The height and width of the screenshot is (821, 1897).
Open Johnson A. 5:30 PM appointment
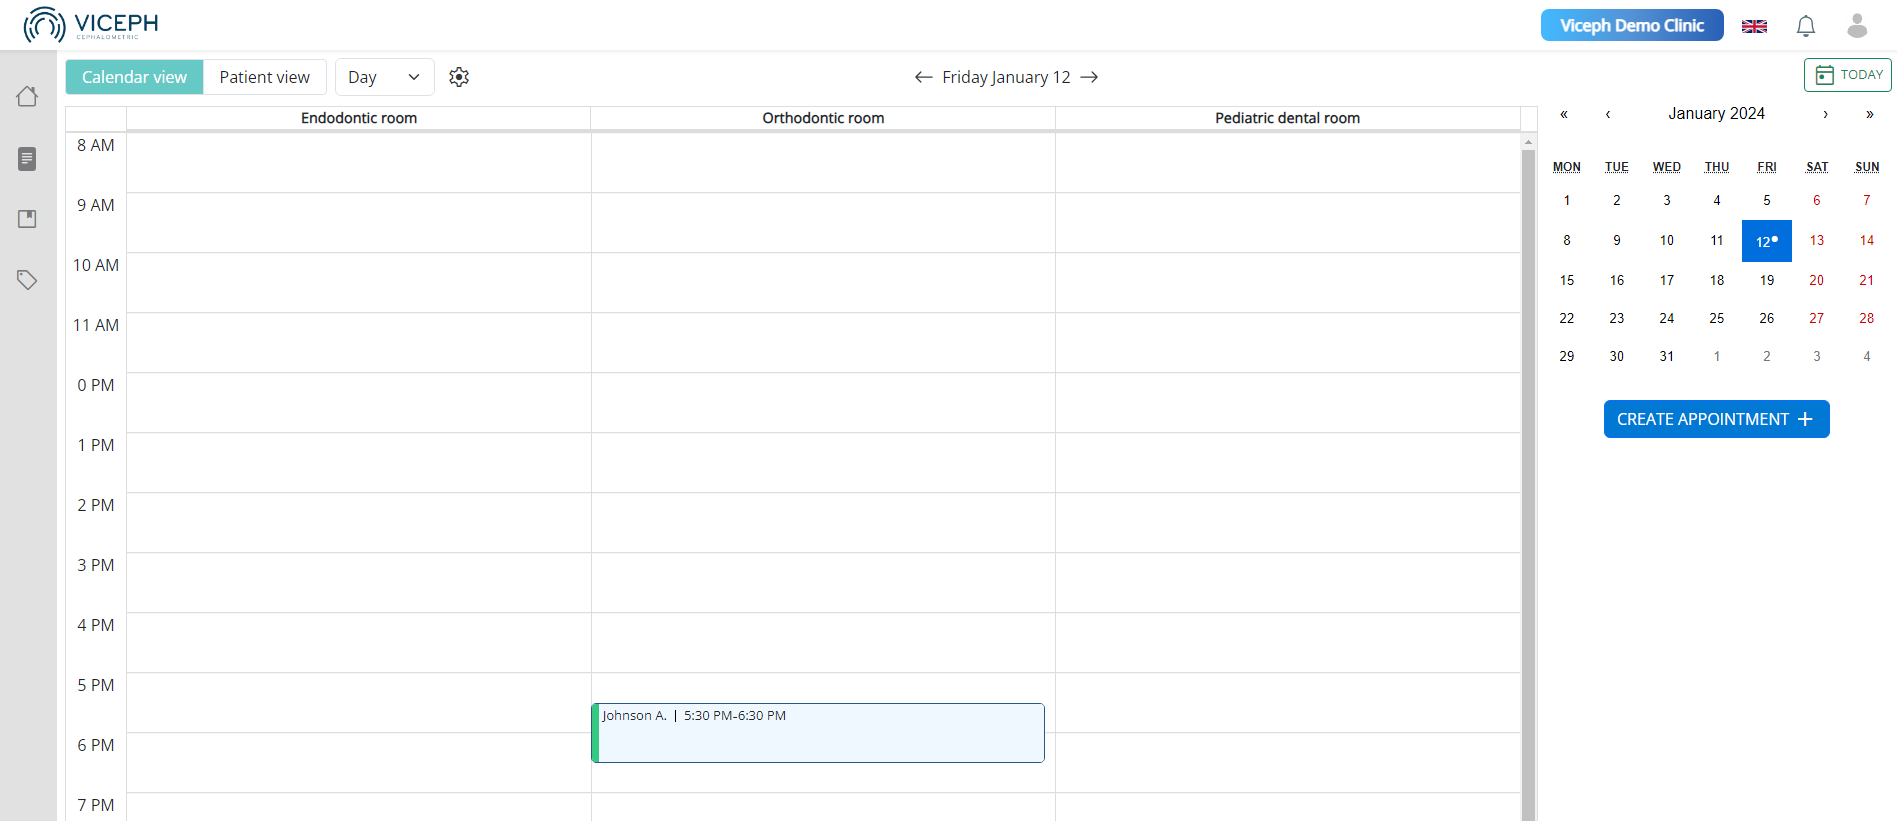[x=818, y=733]
